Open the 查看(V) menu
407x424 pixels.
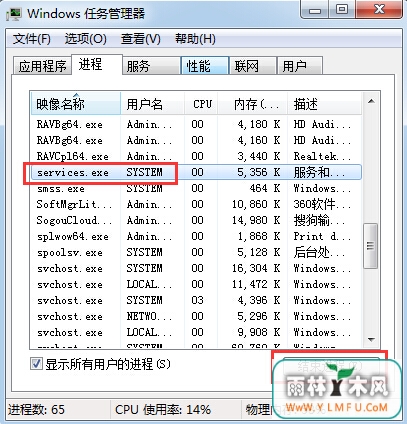click(141, 39)
